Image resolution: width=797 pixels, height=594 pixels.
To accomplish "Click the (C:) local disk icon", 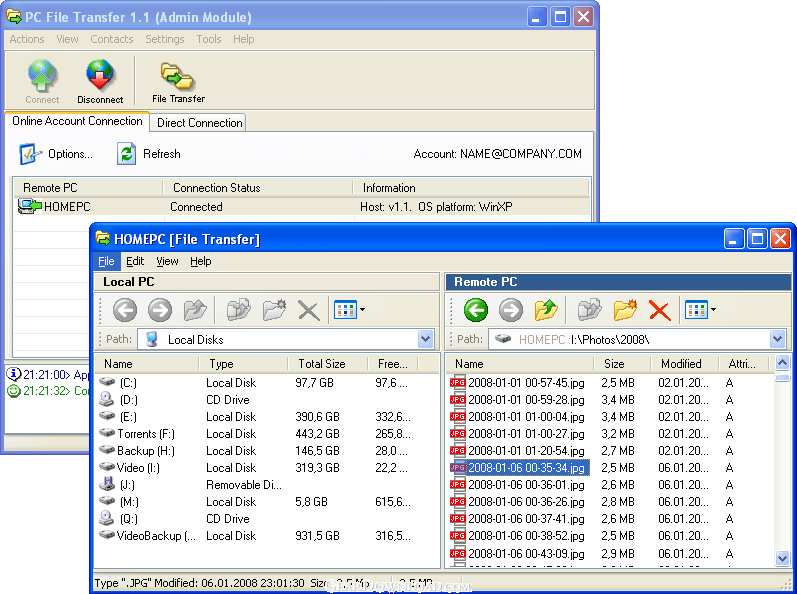I will (107, 382).
